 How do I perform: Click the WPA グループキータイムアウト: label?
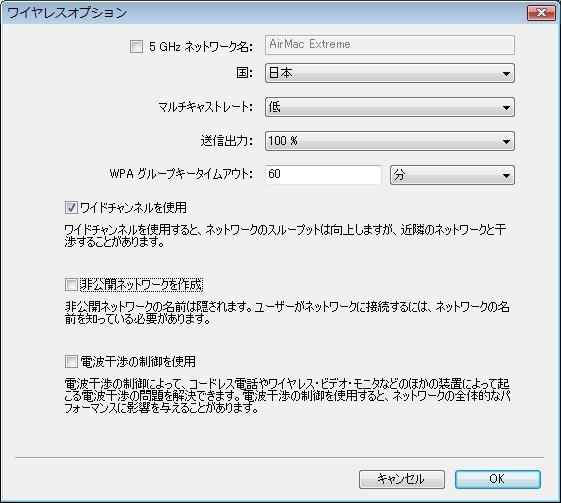[x=181, y=175]
